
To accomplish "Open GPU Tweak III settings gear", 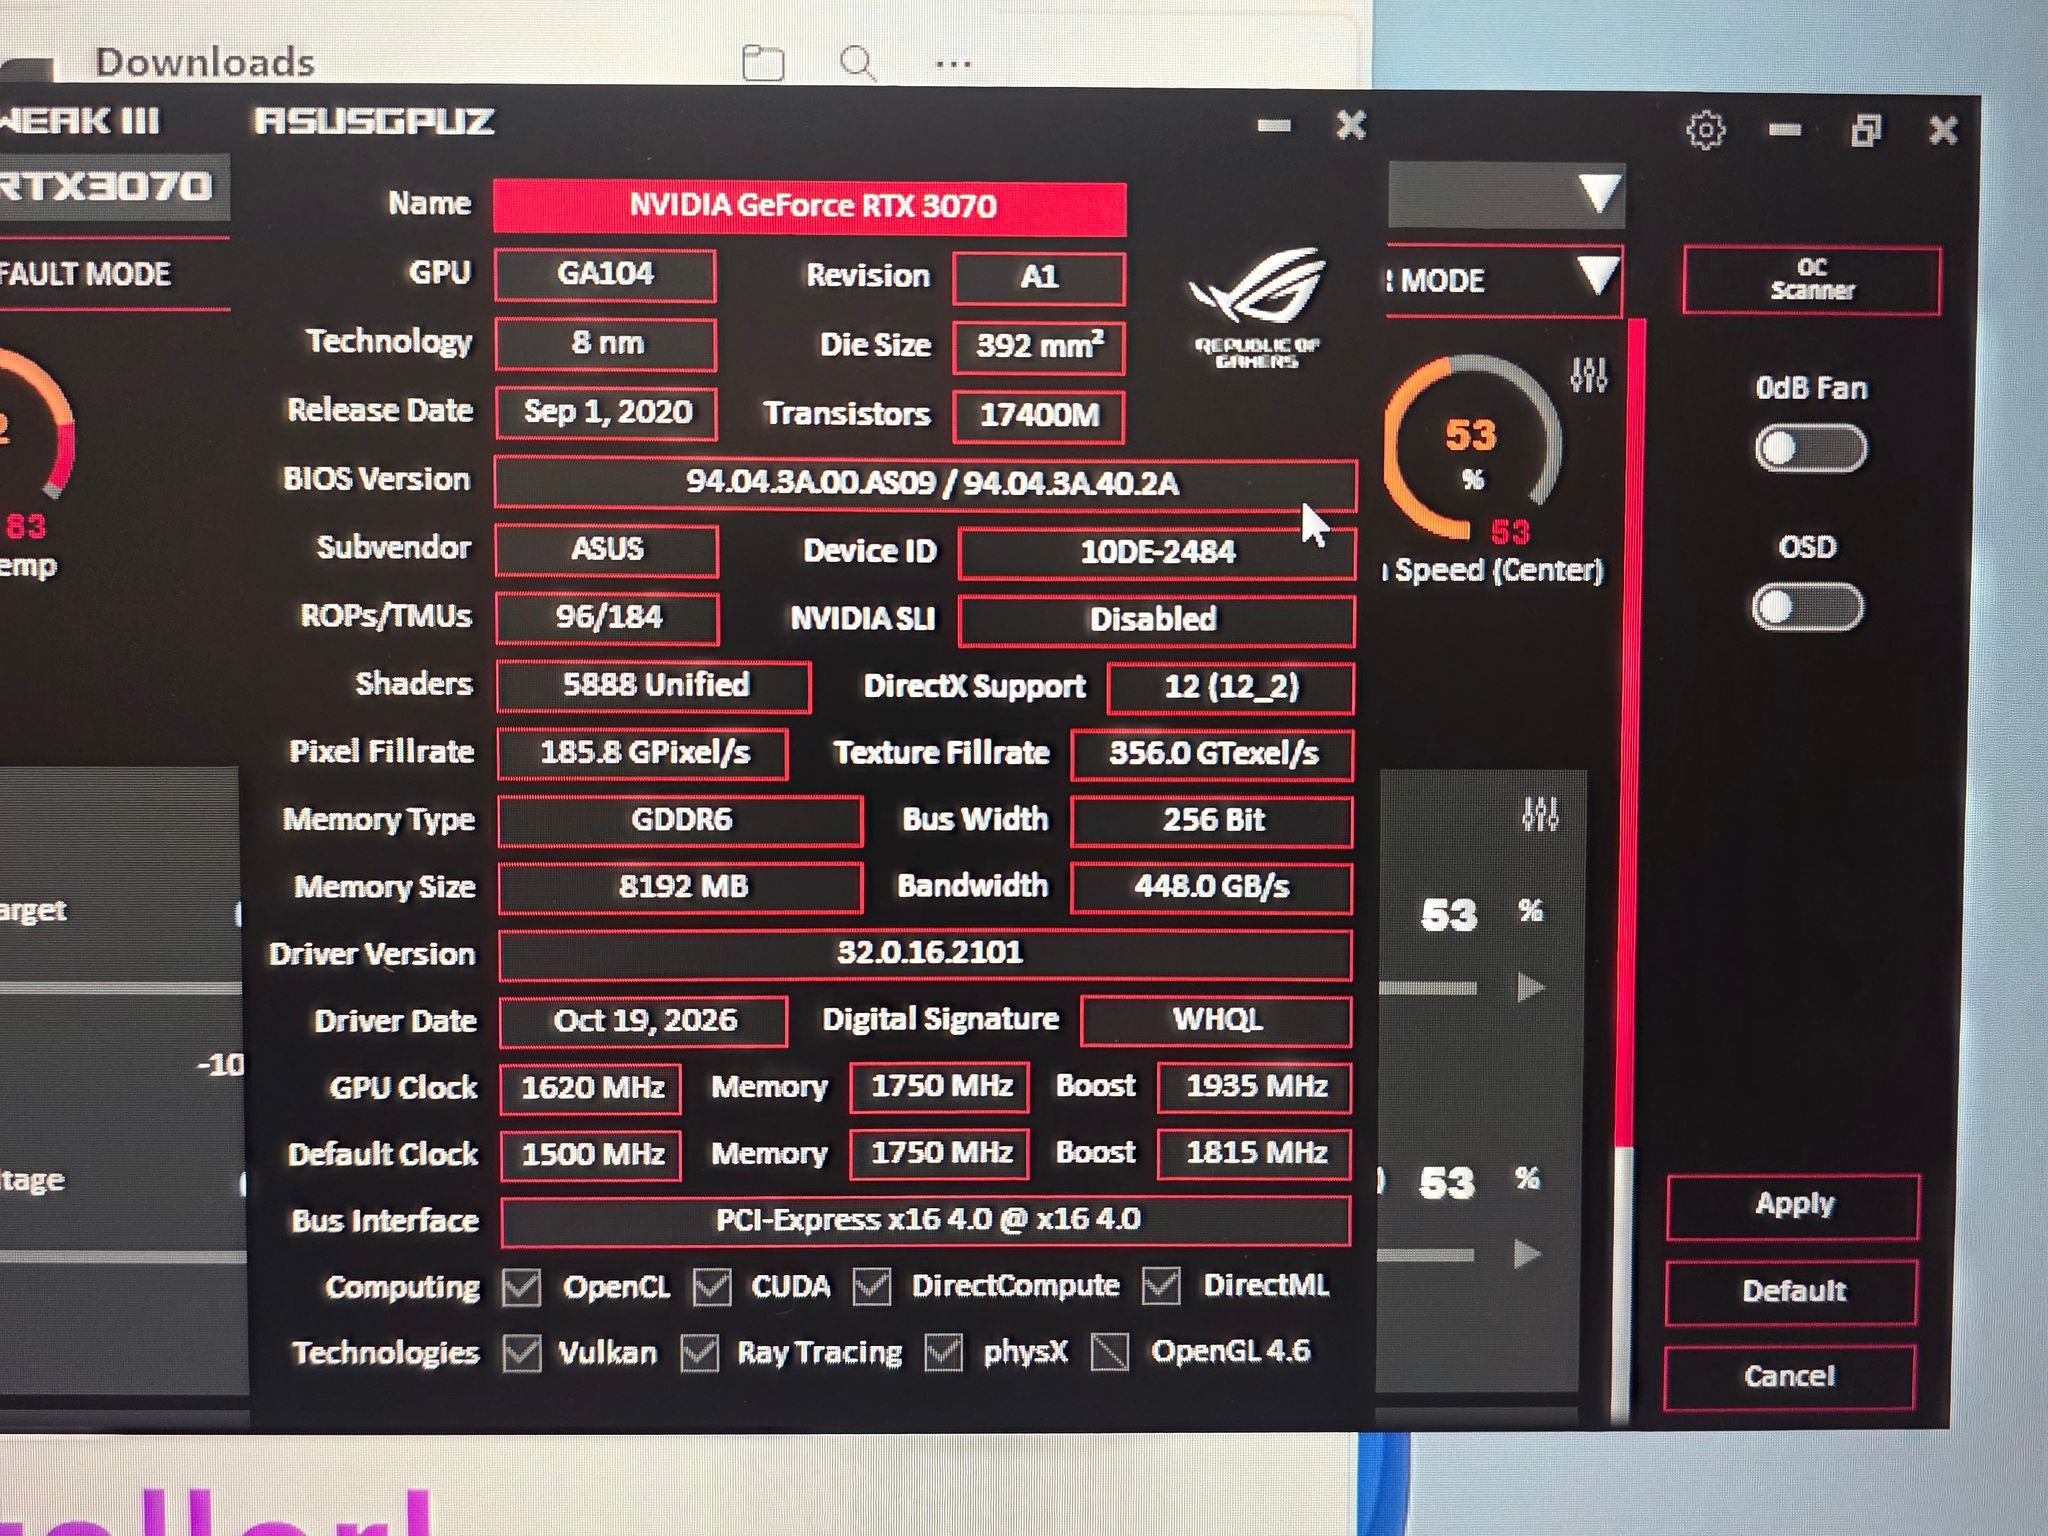I will pyautogui.click(x=1705, y=130).
